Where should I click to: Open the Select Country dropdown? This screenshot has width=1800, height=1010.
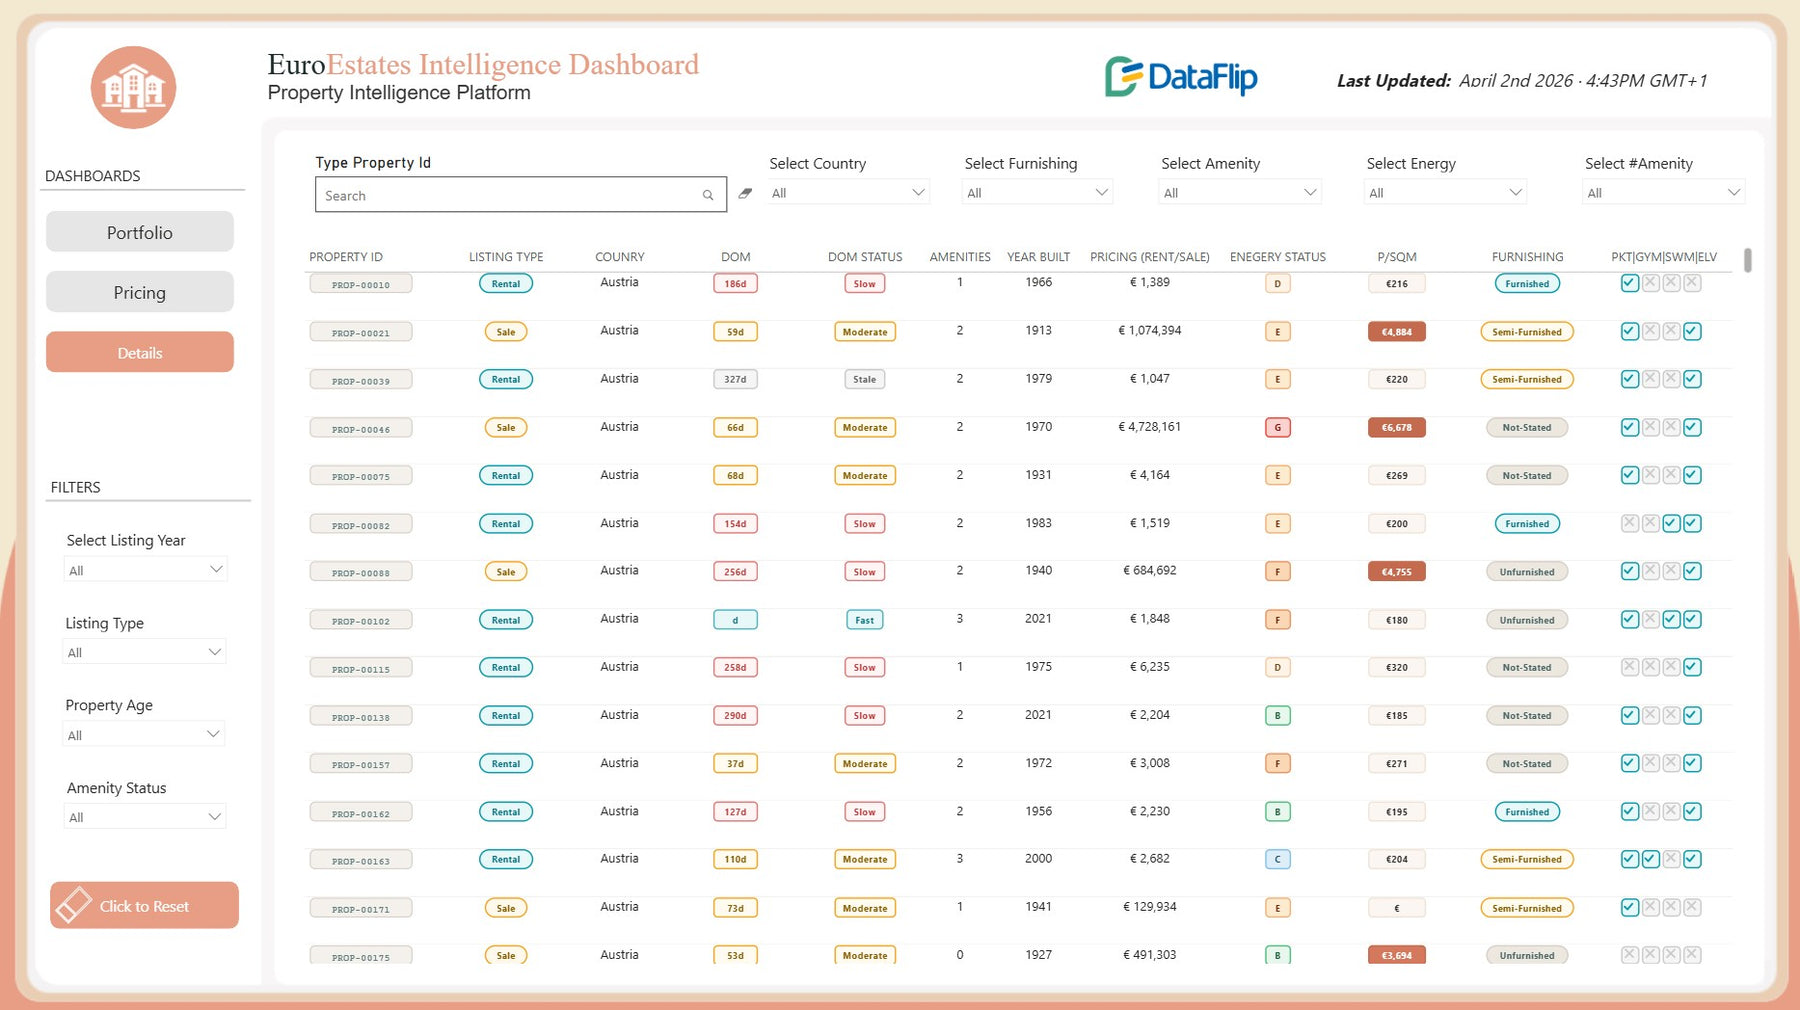(848, 193)
